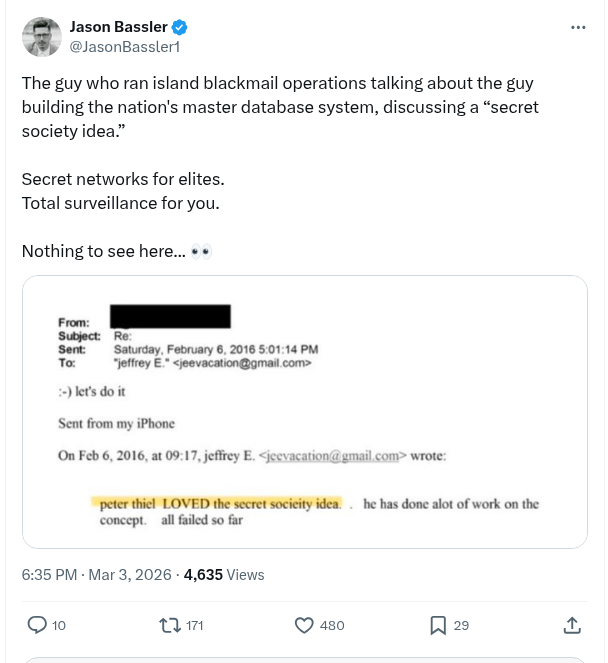608x663 pixels.
Task: Click the blue verified badge
Action: 179,27
